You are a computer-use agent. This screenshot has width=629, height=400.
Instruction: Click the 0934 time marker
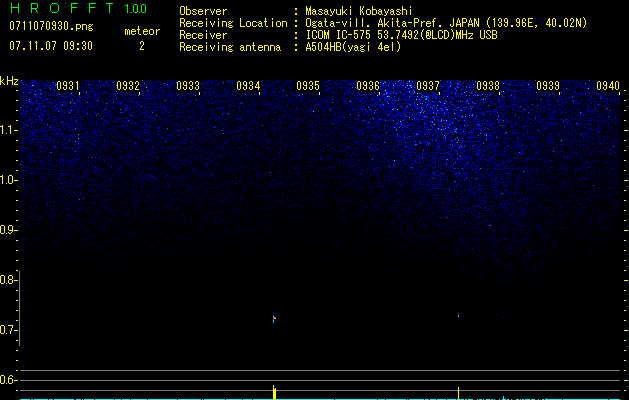click(248, 85)
